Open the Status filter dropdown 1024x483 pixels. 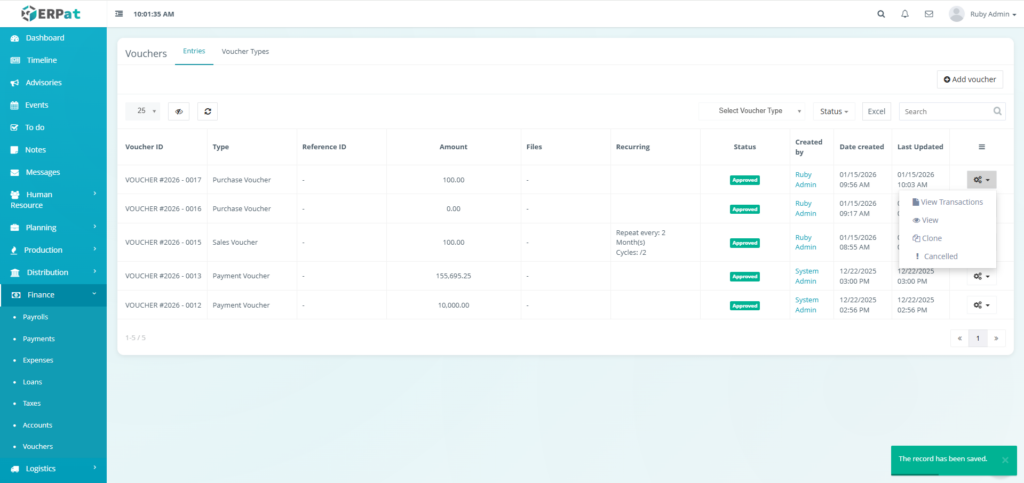pos(834,112)
